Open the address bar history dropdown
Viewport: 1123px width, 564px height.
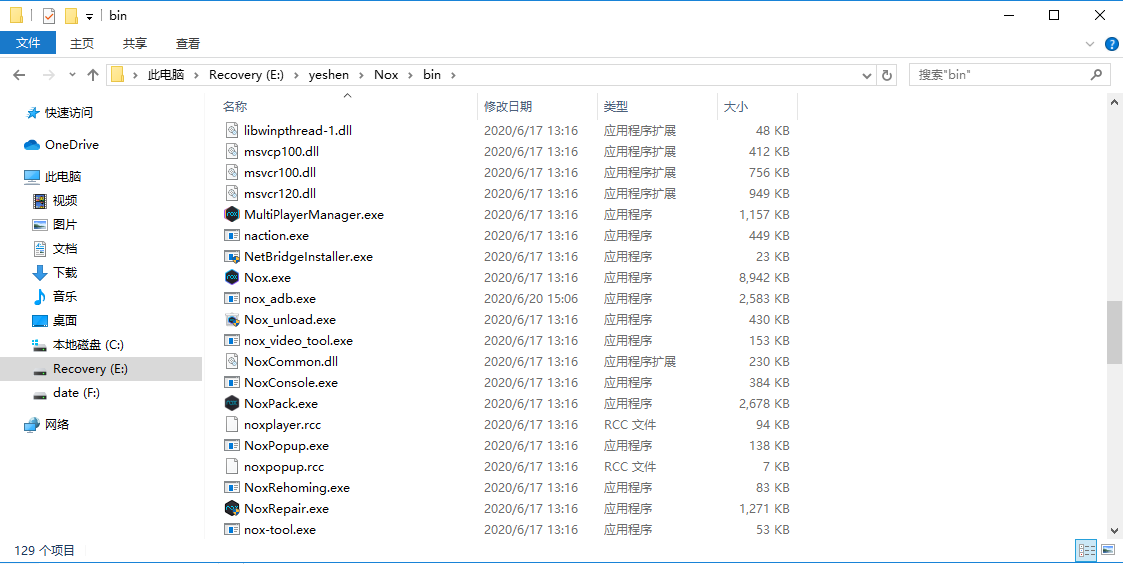pos(867,75)
